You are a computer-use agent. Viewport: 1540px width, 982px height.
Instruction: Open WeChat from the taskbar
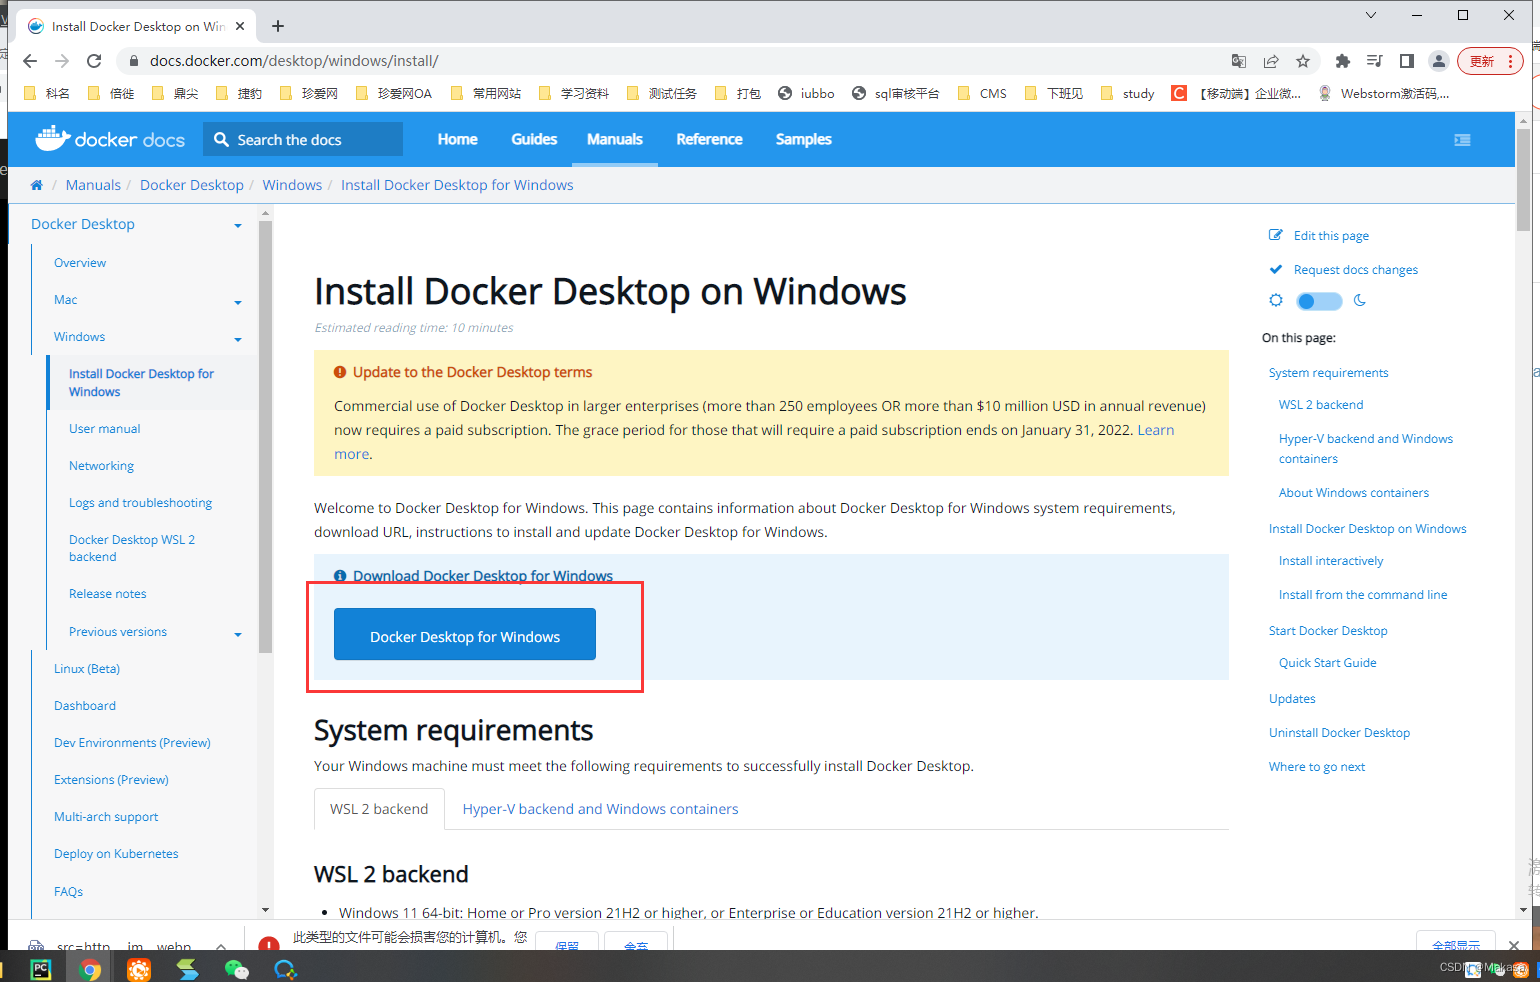(236, 969)
